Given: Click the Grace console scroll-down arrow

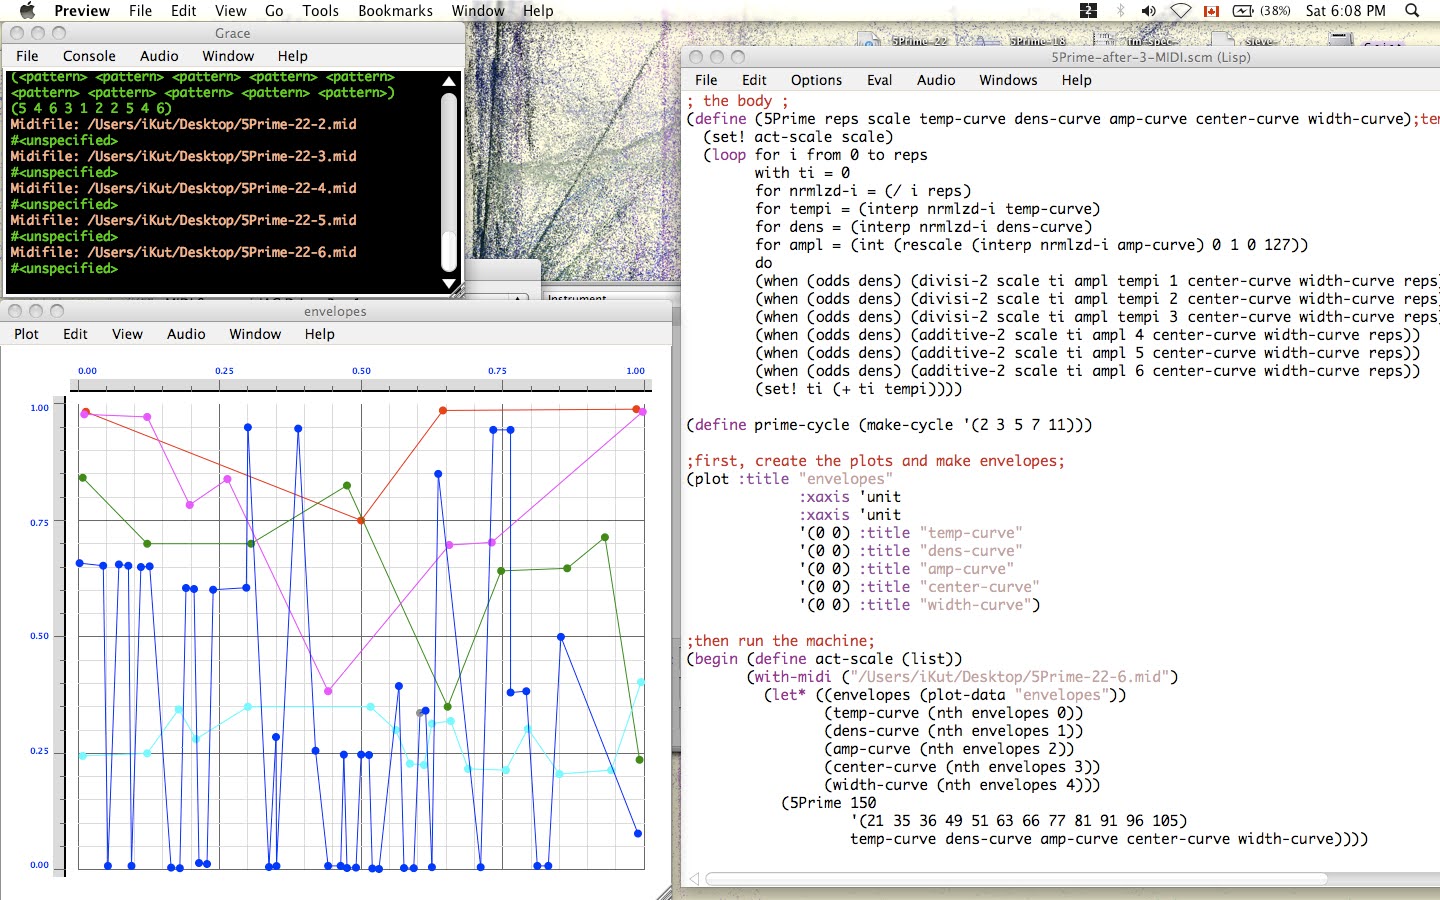Looking at the screenshot, I should pos(449,284).
